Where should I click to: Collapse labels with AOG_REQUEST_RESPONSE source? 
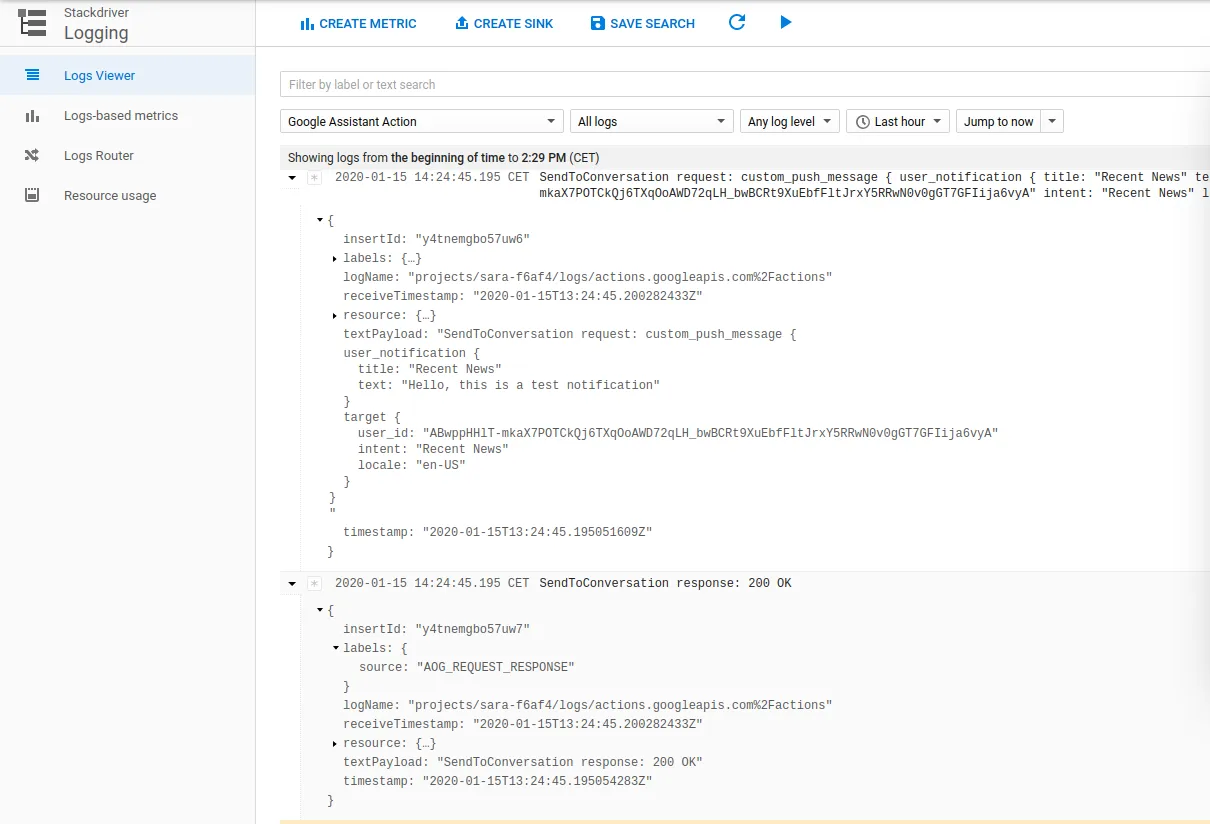[x=336, y=648]
